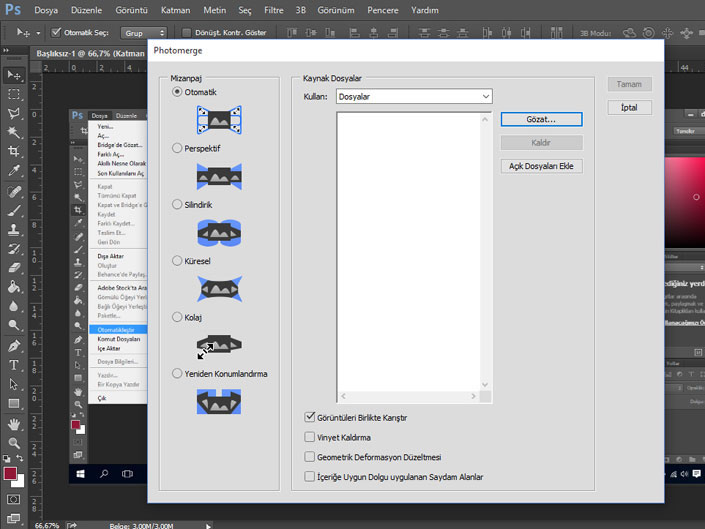Click the İptal button
This screenshot has height=529, width=705.
coord(629,107)
